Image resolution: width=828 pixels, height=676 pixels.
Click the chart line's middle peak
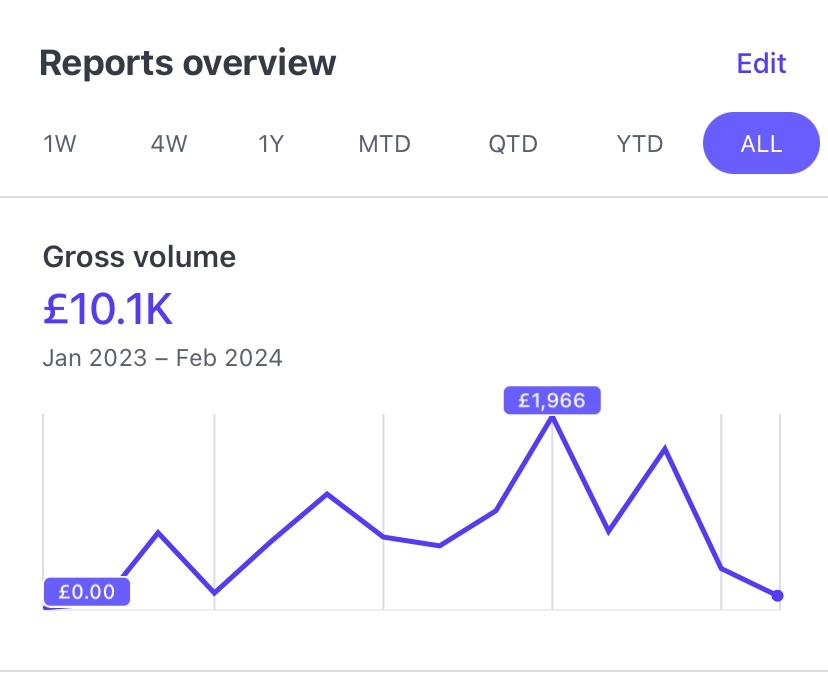pos(327,495)
